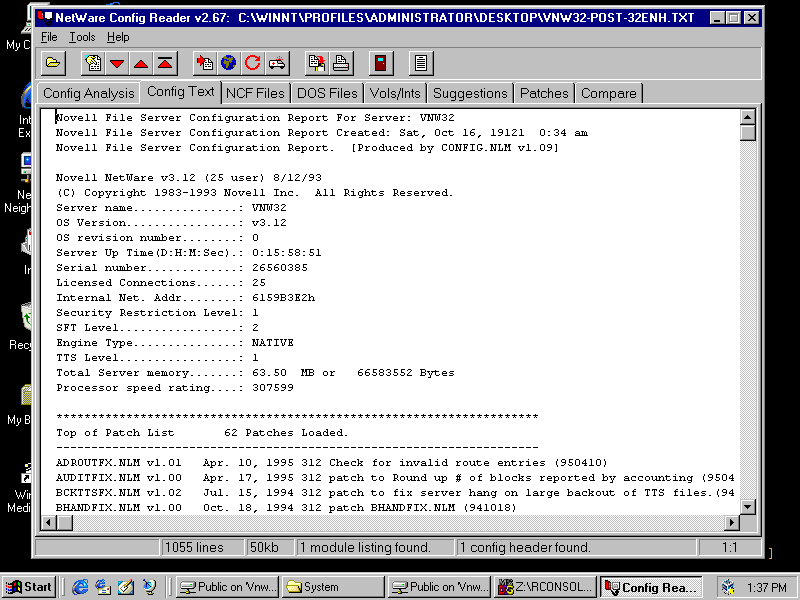Click the Config Rea... taskbar button
Image resolution: width=800 pixels, height=600 pixels.
tap(651, 587)
